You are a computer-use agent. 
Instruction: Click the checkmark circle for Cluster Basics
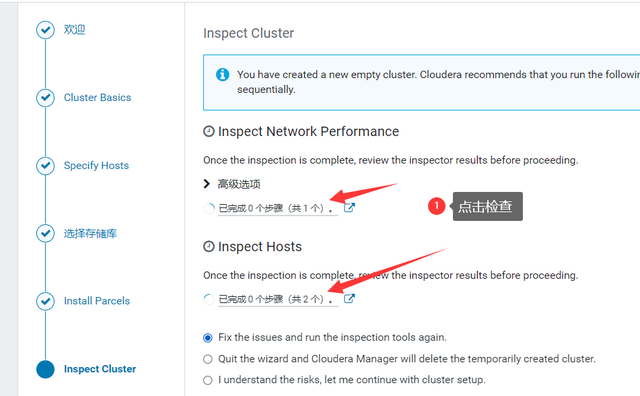coord(45,98)
